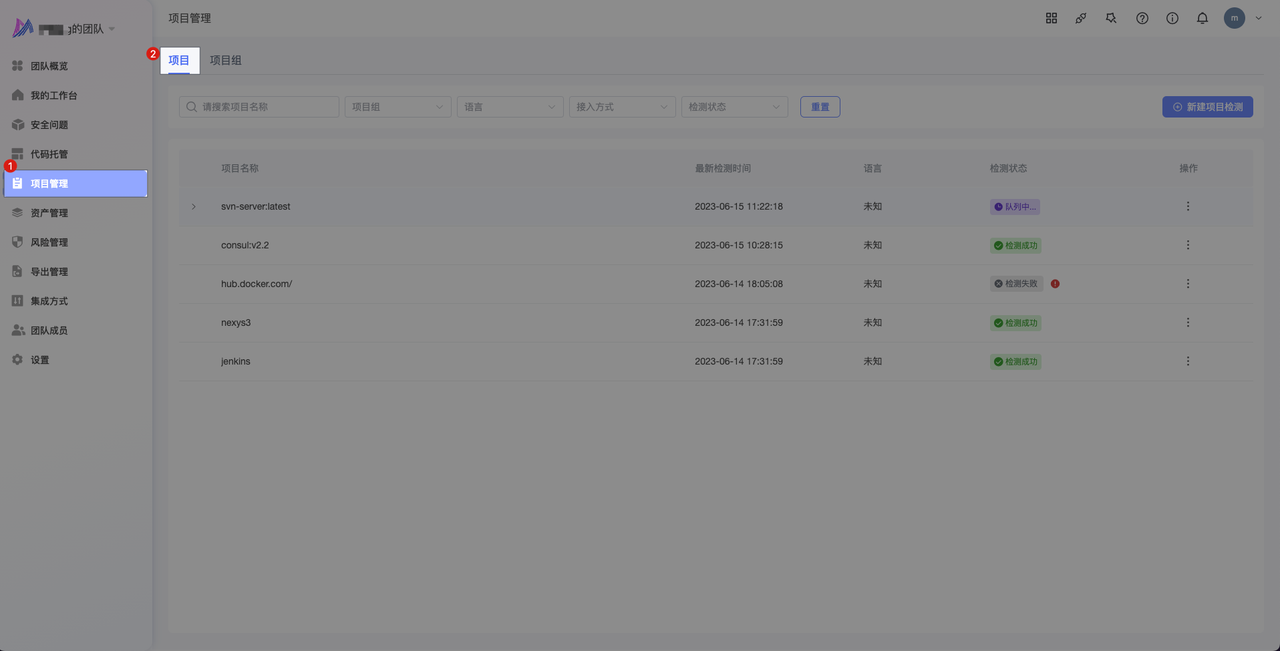Open the notifications bell icon
The width and height of the screenshot is (1280, 651).
(x=1202, y=18)
